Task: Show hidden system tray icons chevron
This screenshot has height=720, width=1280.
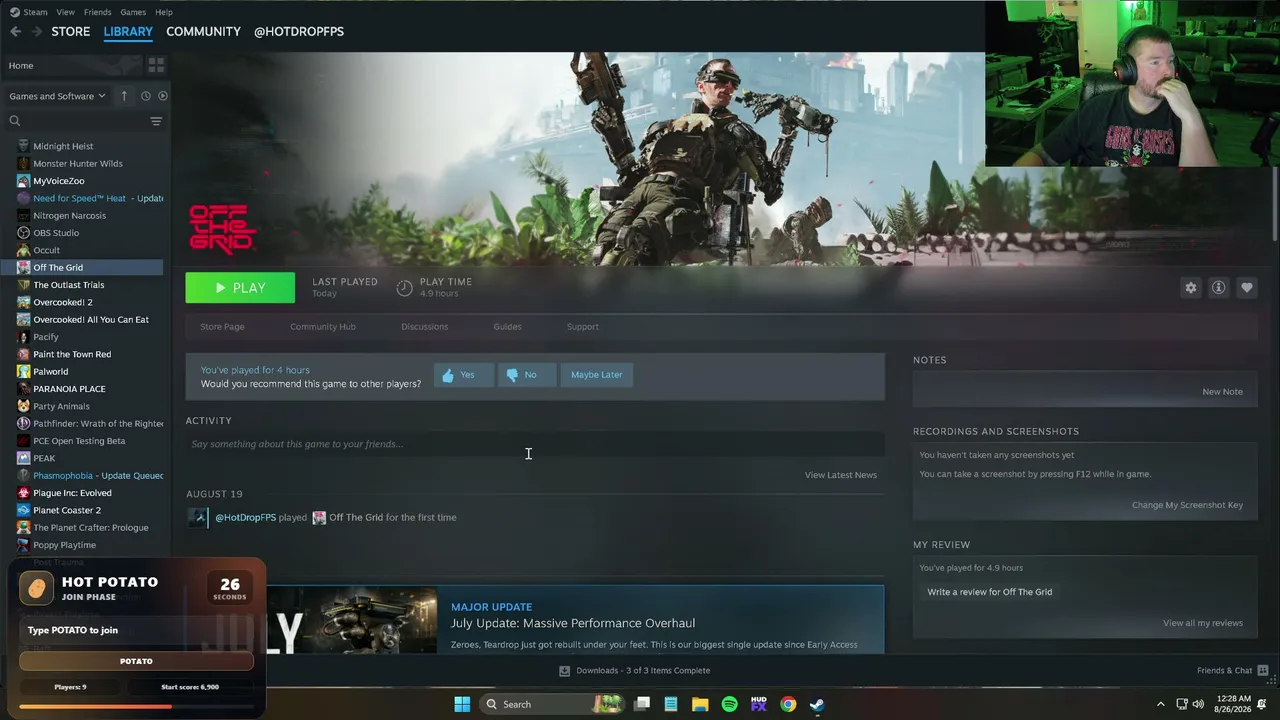Action: (1160, 704)
